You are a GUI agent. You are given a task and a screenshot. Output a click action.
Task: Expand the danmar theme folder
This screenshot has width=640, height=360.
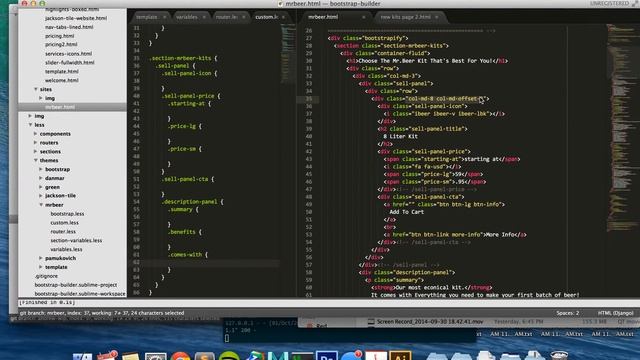(41, 178)
